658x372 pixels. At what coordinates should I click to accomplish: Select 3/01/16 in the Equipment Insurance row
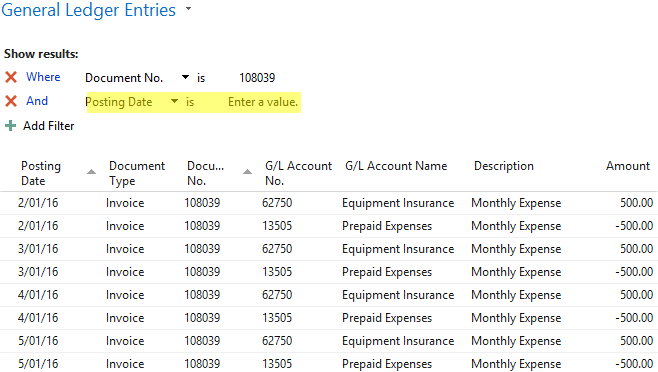pos(38,249)
